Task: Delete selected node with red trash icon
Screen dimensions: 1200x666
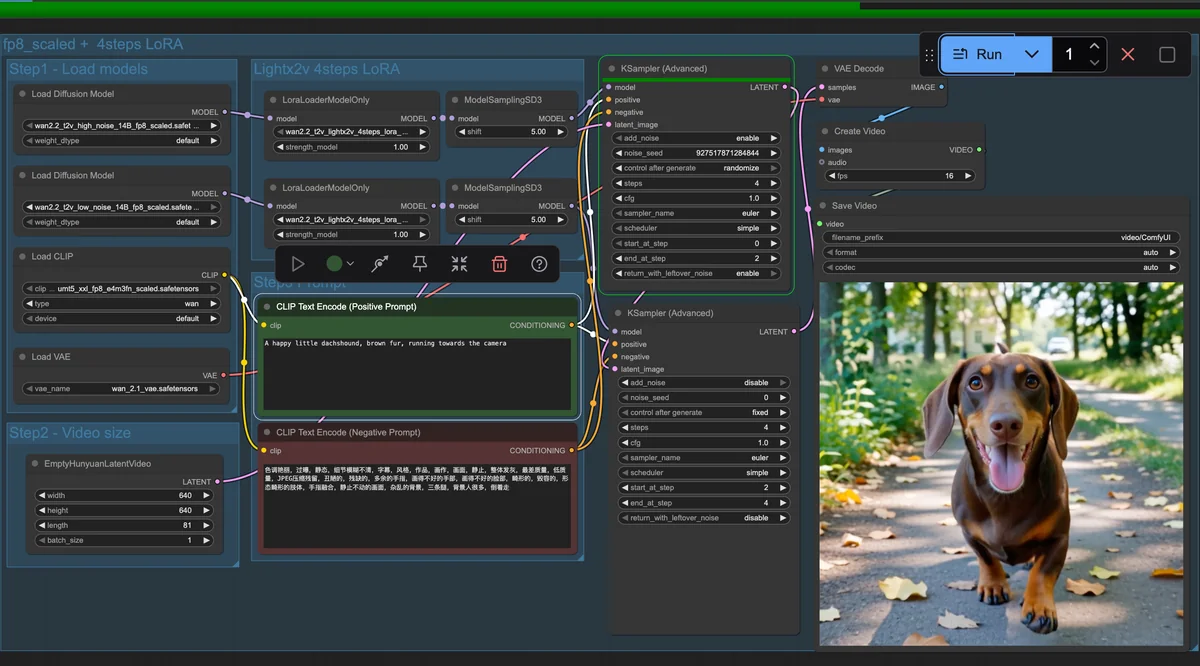Action: click(499, 264)
